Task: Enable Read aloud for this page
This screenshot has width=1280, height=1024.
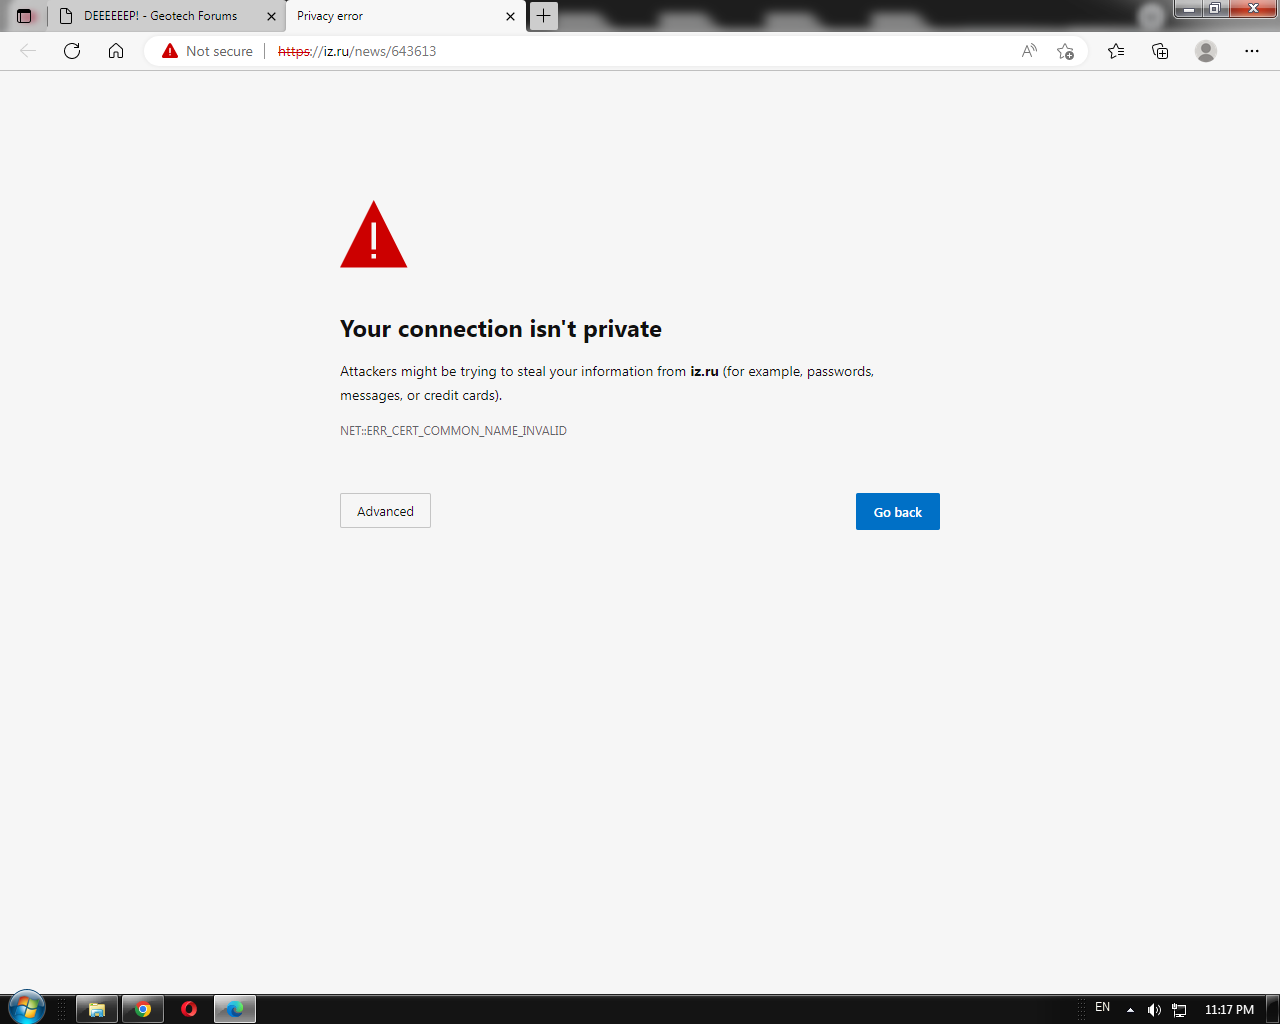Action: click(x=1029, y=51)
